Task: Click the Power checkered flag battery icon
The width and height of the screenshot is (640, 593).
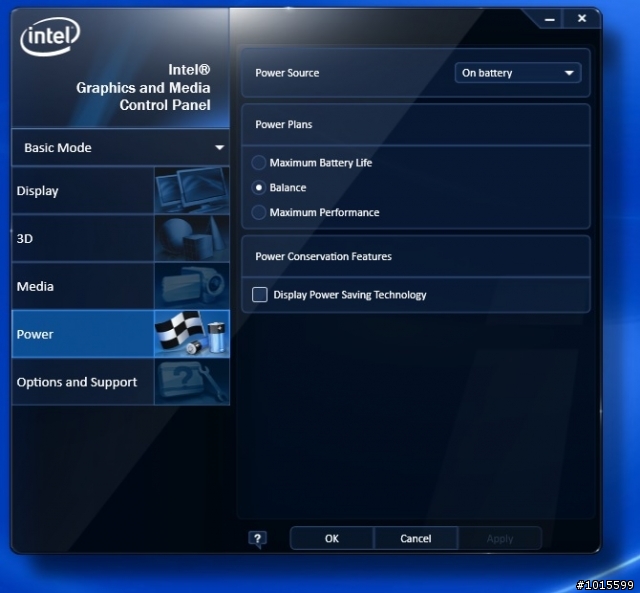Action: (x=192, y=334)
